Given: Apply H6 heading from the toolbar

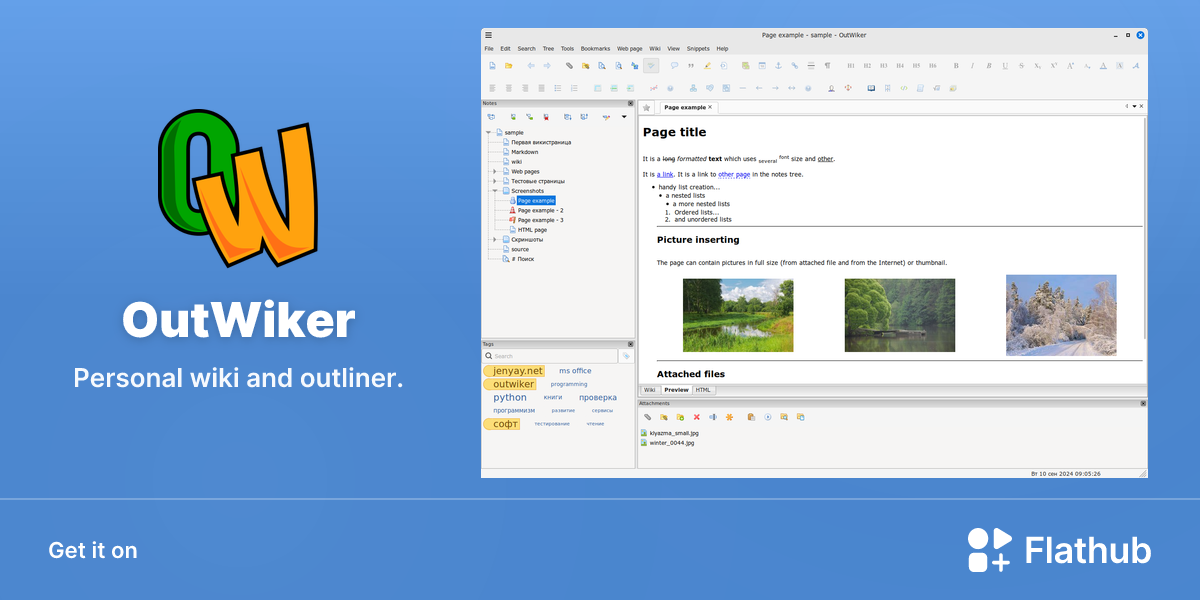Looking at the screenshot, I should (x=933, y=66).
